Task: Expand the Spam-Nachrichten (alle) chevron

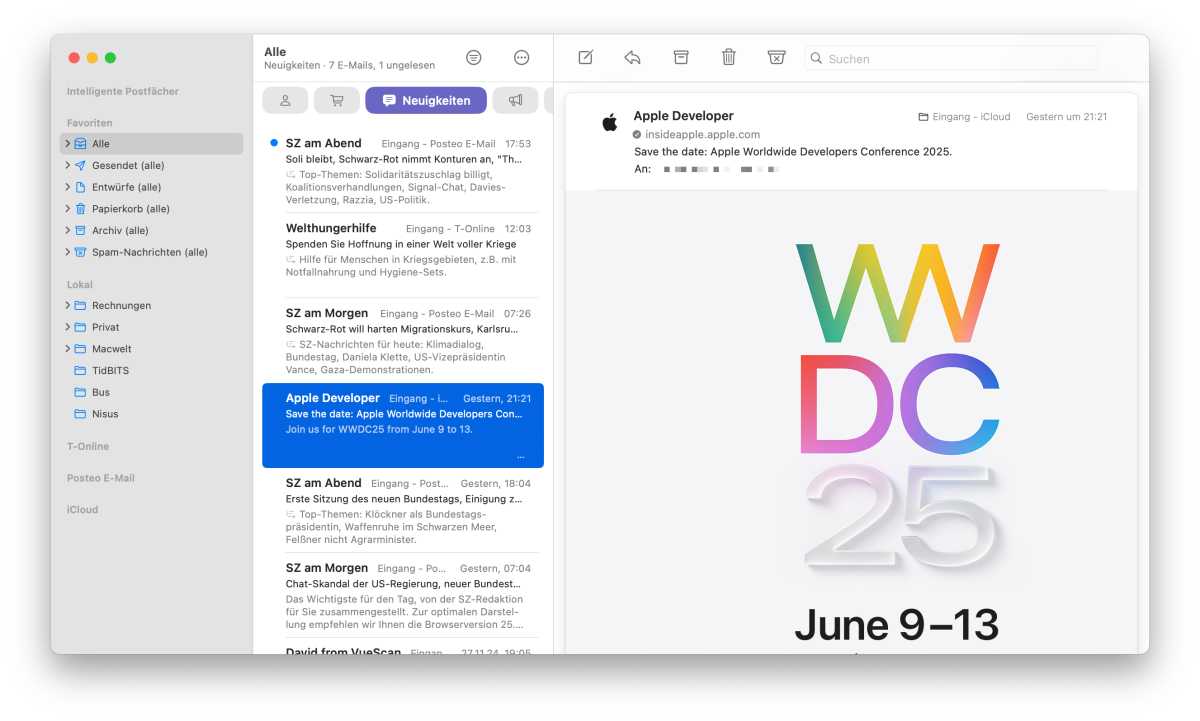Action: pyautogui.click(x=67, y=252)
